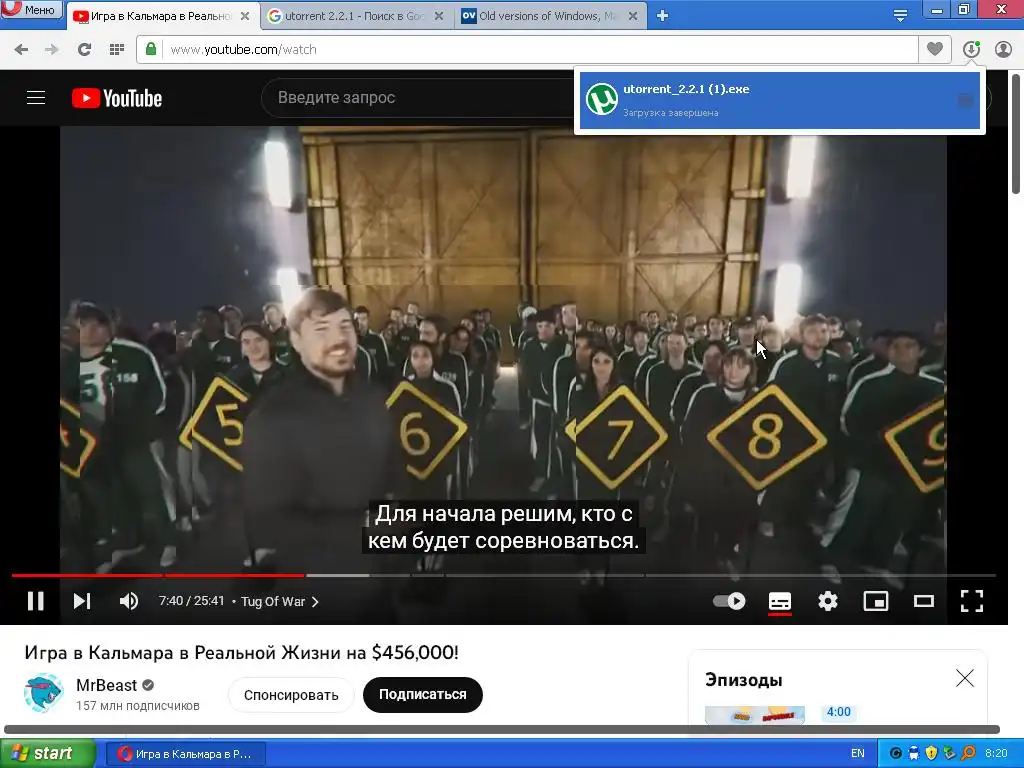
Task: Reload the current page
Action: 84,50
